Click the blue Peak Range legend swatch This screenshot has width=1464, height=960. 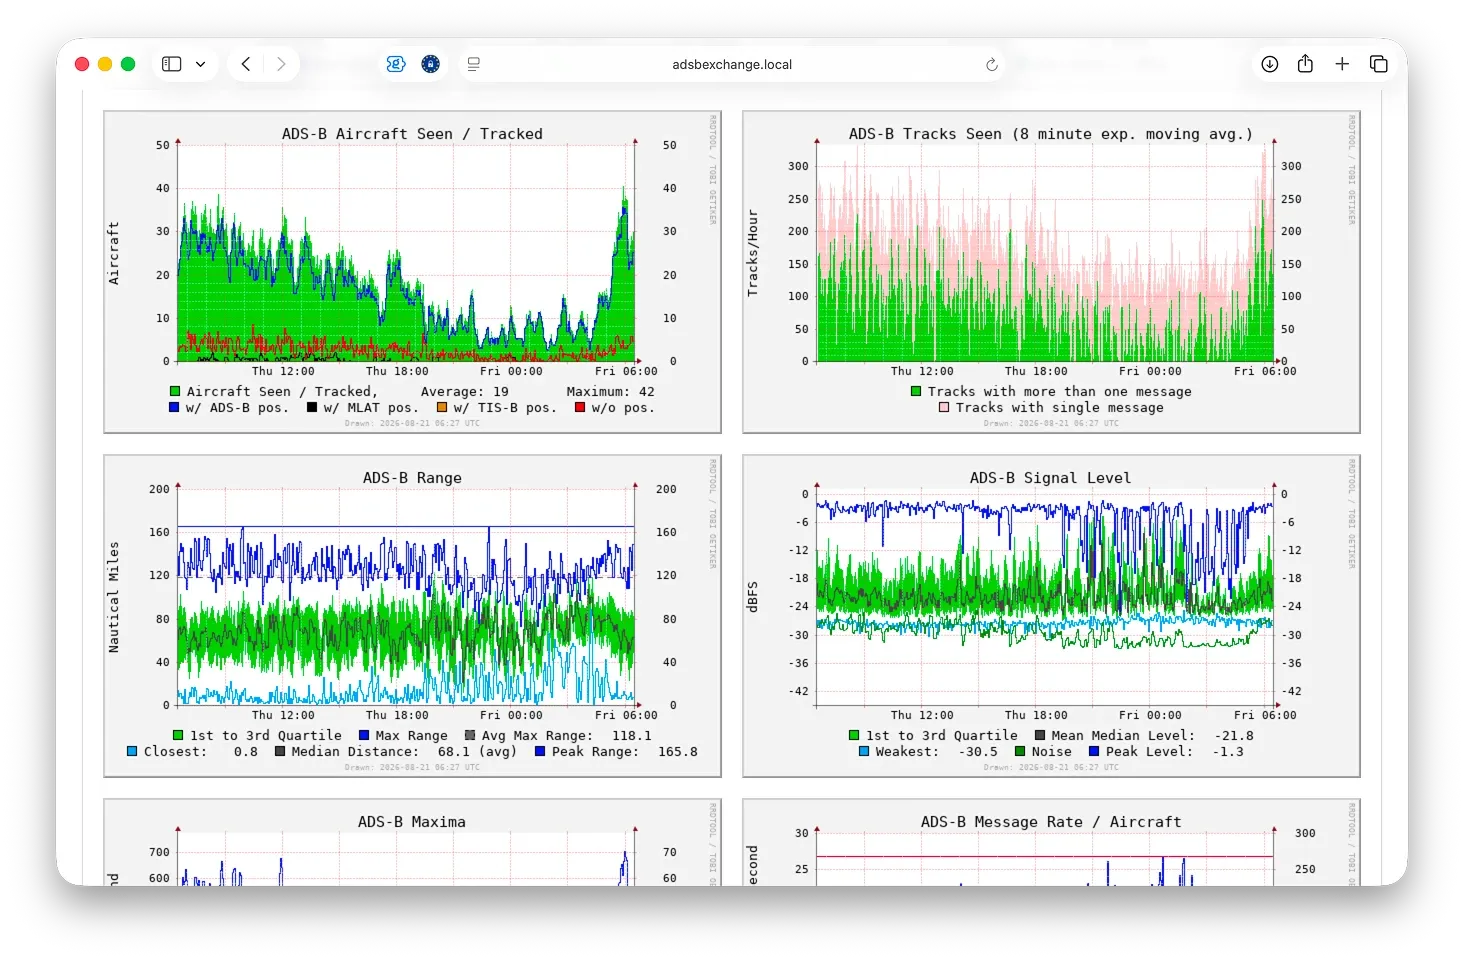[x=540, y=752]
